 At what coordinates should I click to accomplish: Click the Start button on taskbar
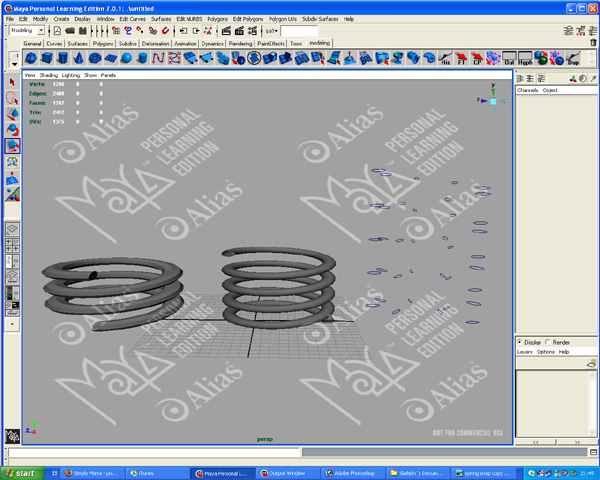23,473
